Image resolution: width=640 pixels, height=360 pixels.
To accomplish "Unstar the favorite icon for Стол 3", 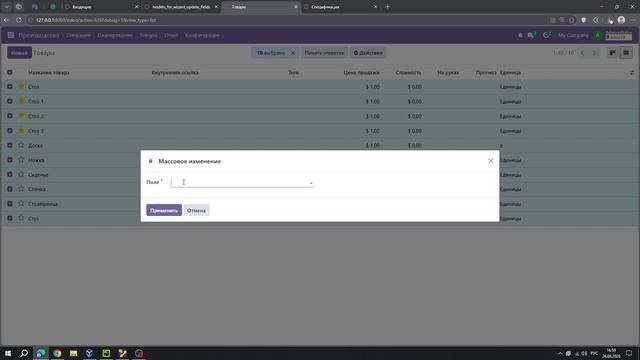I will coord(21,131).
